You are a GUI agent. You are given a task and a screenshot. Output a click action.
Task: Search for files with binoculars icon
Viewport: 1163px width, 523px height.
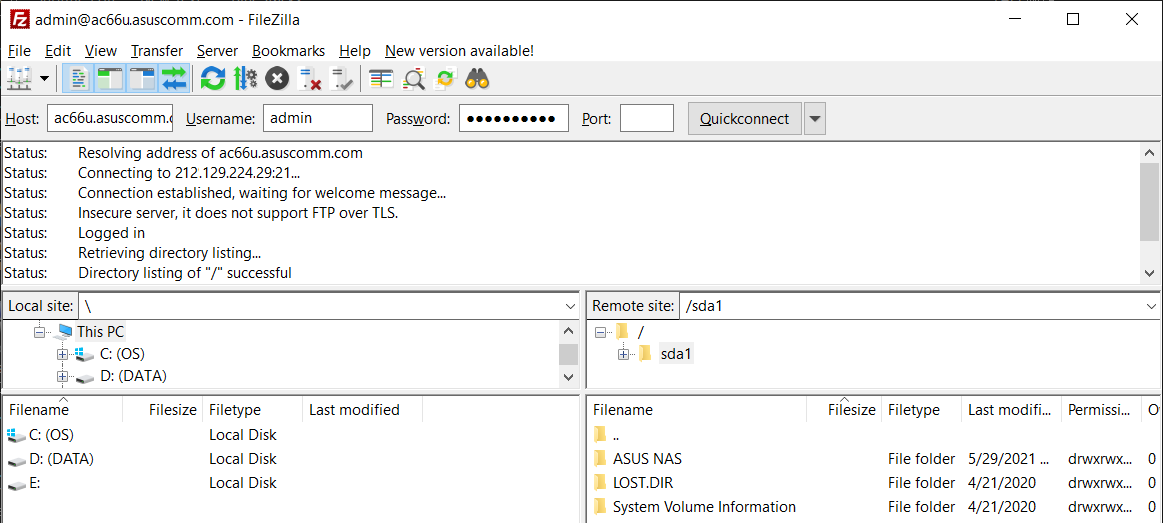(477, 78)
